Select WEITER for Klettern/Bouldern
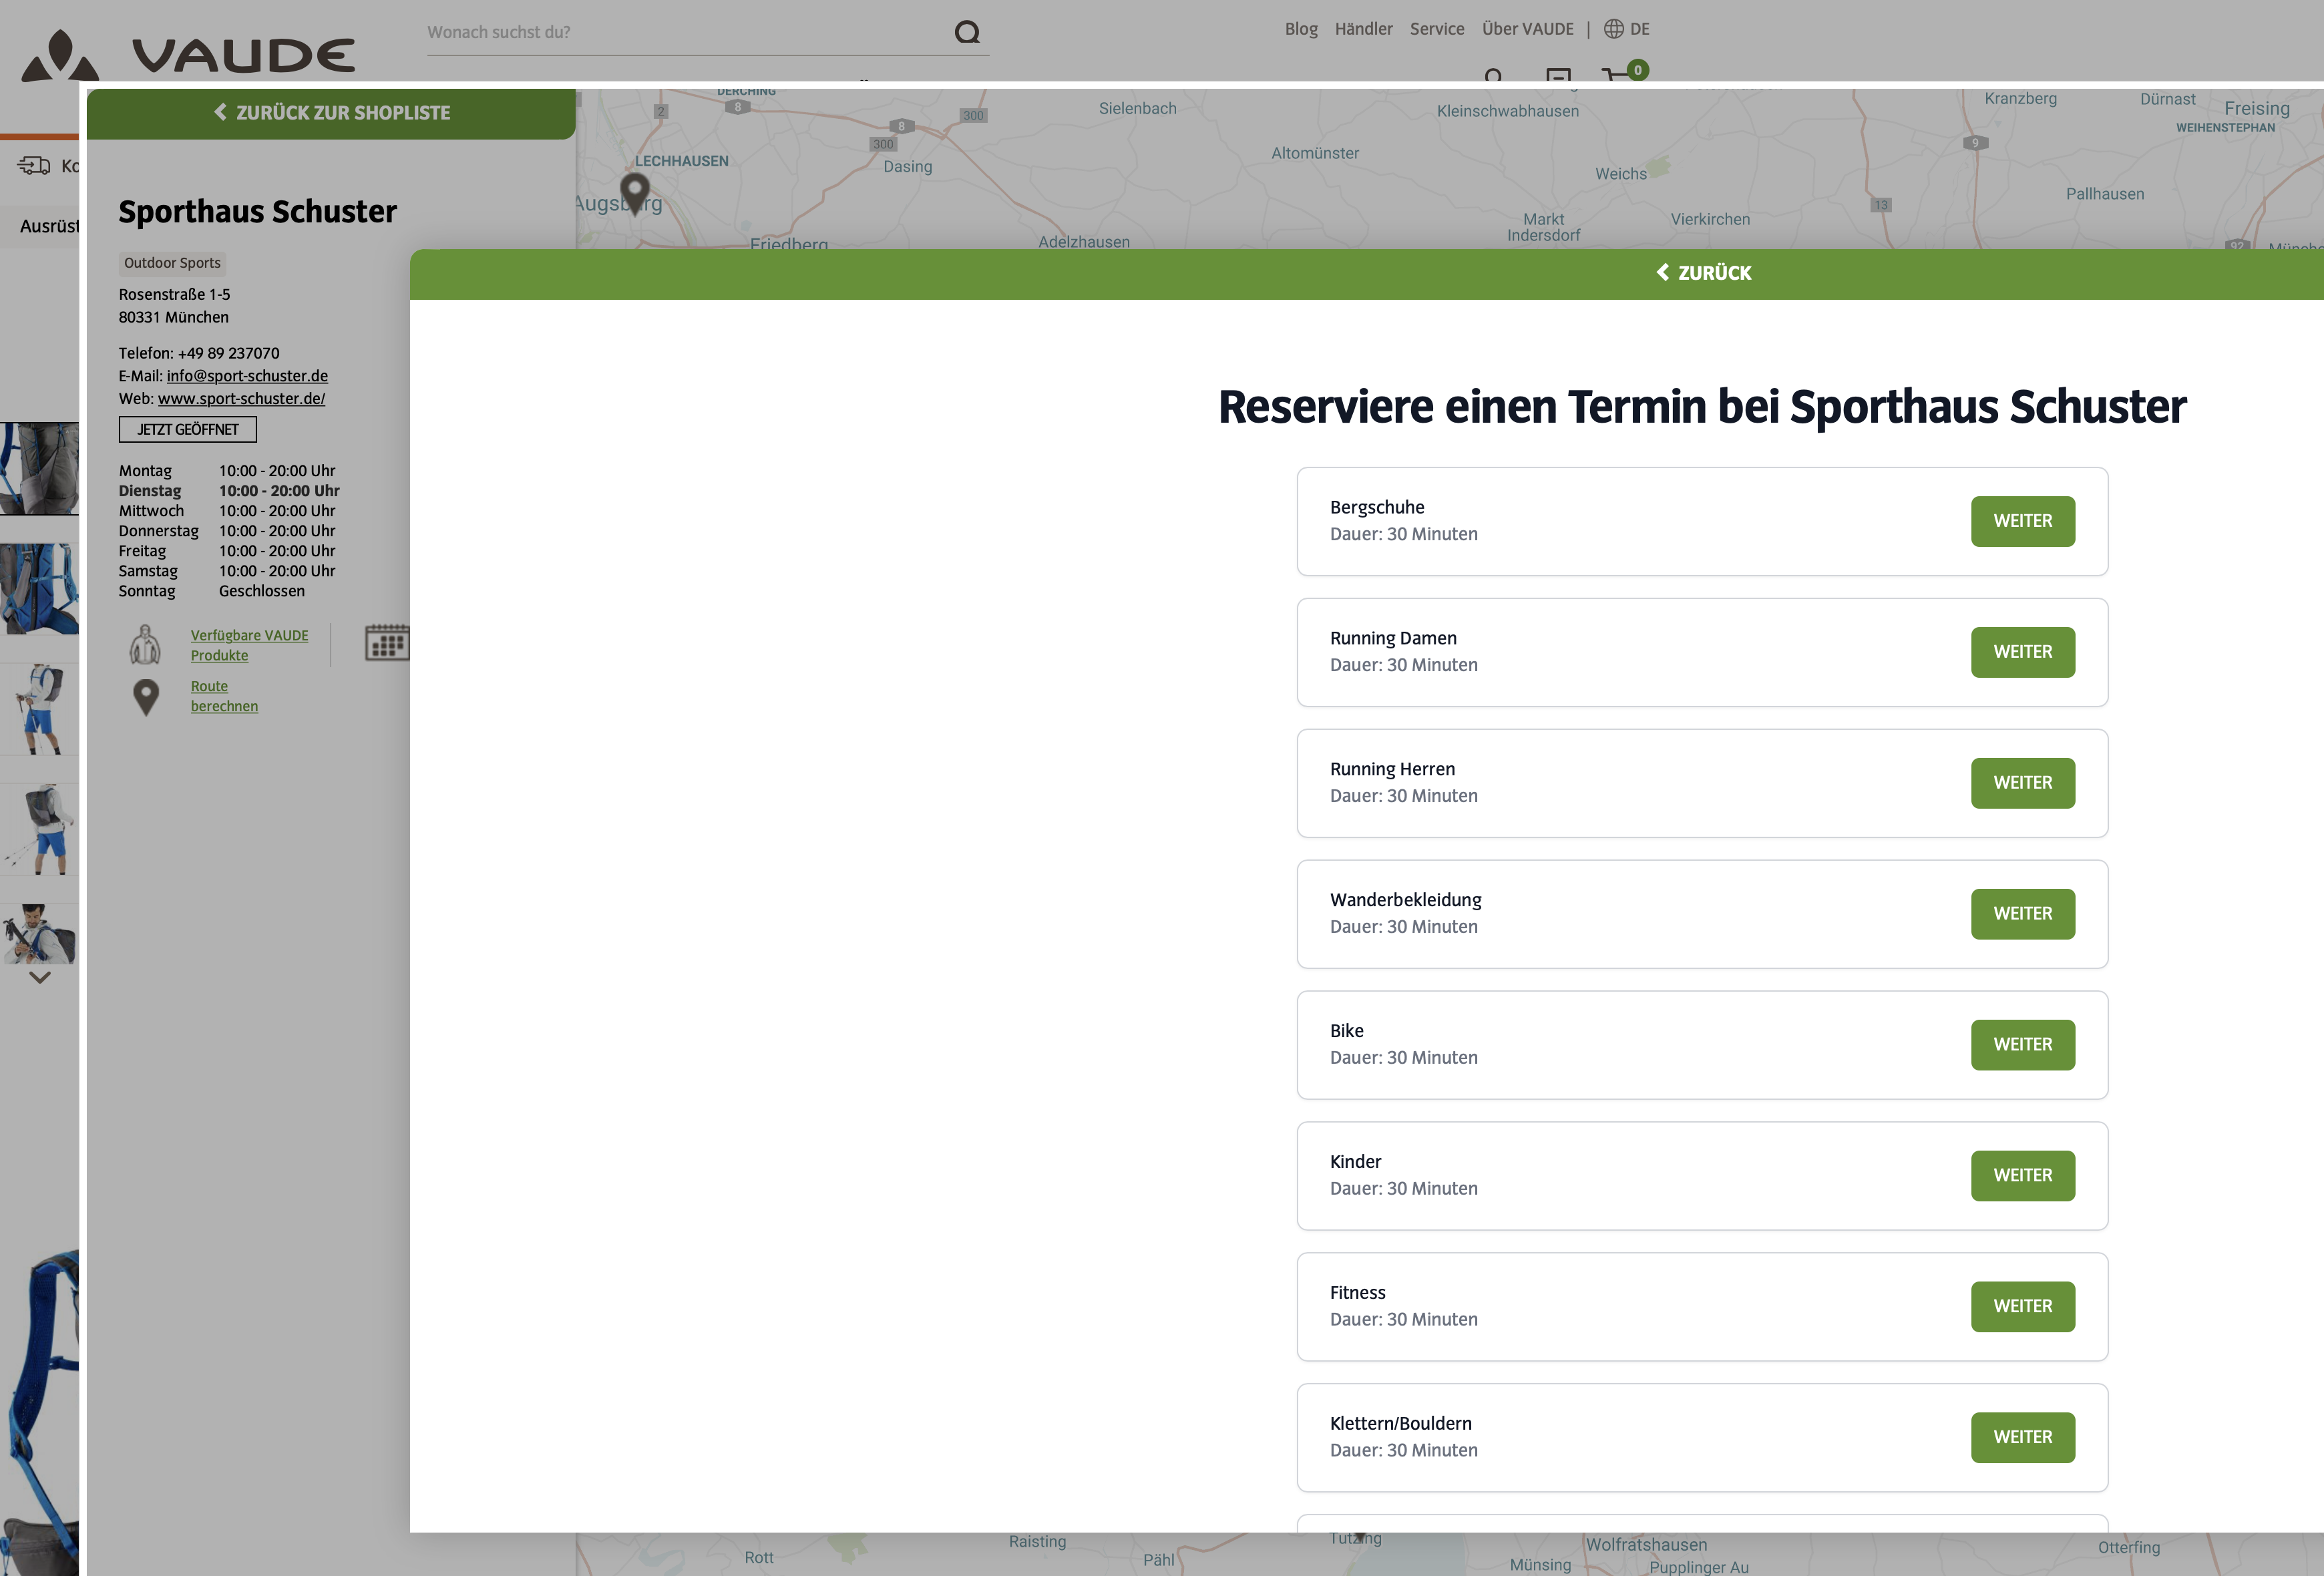This screenshot has width=2324, height=1576. (2022, 1437)
